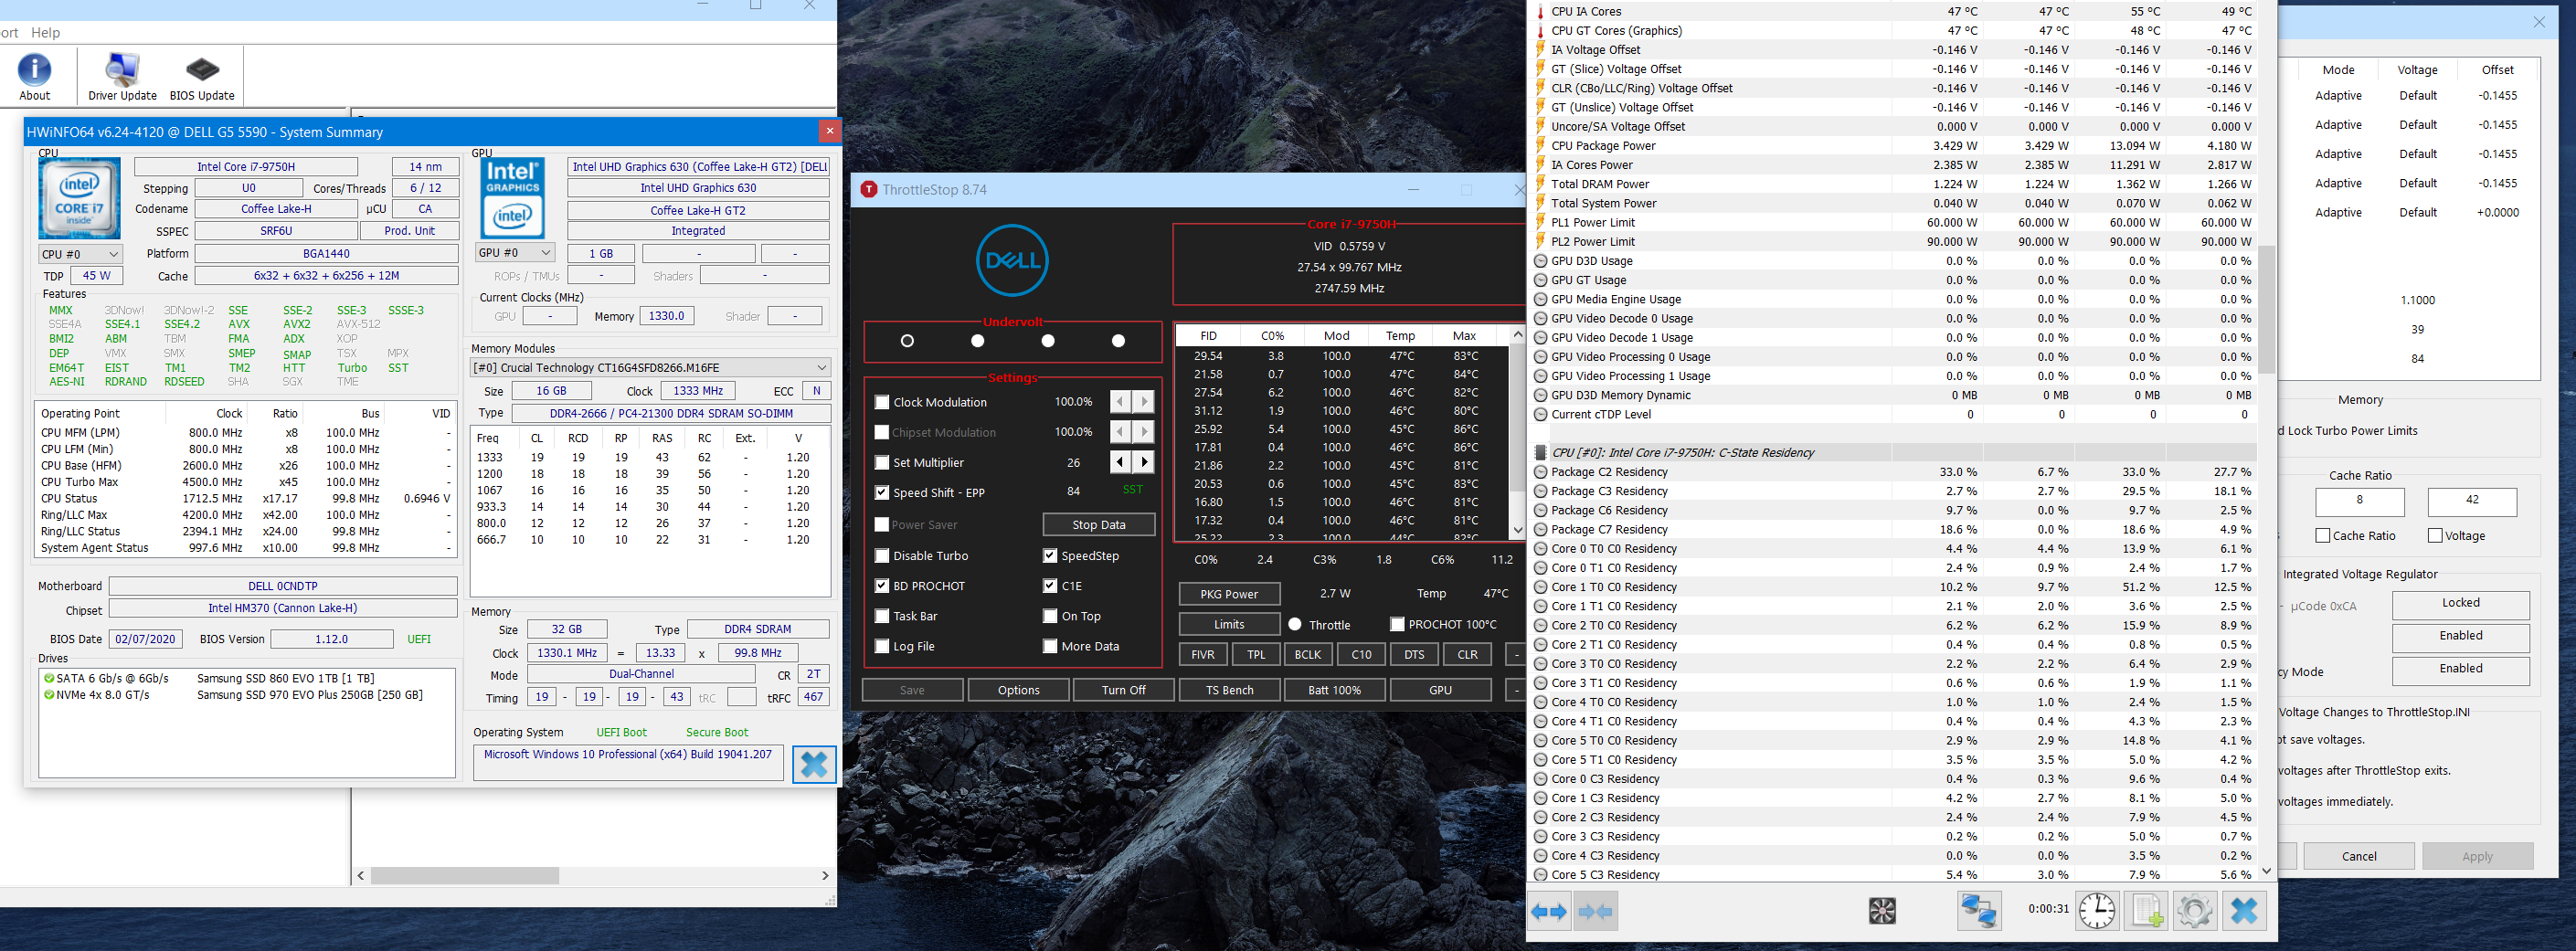Start sensor logging with the sheet-plus icon
The width and height of the screenshot is (2576, 951).
[x=2146, y=911]
